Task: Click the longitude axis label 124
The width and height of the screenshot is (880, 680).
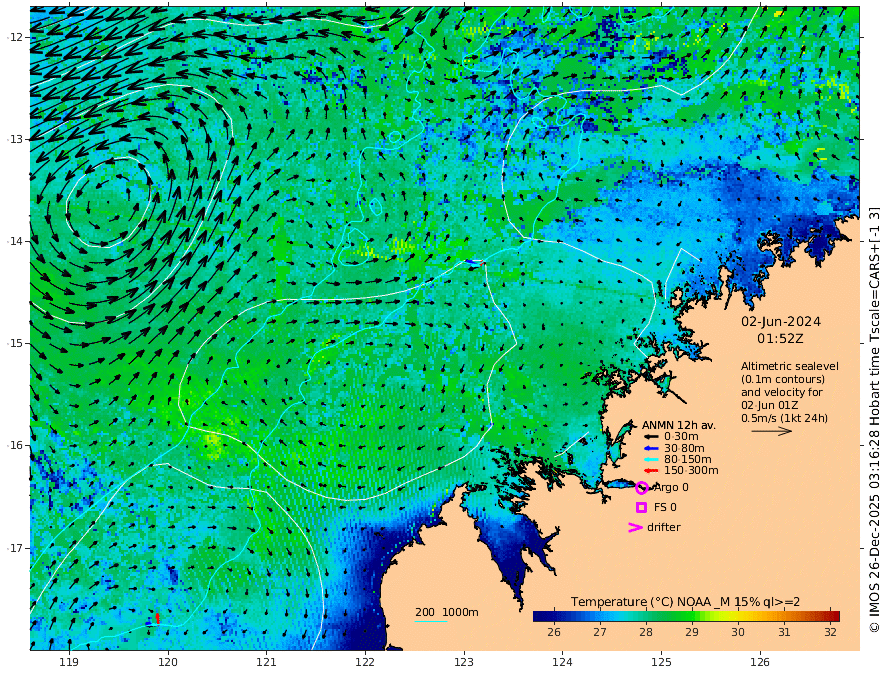Action: pos(562,663)
